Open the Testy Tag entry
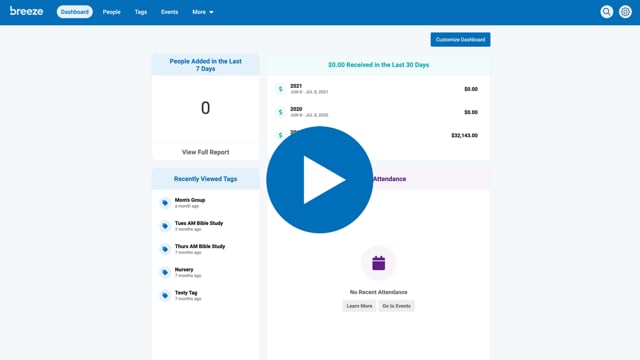 [x=186, y=293]
